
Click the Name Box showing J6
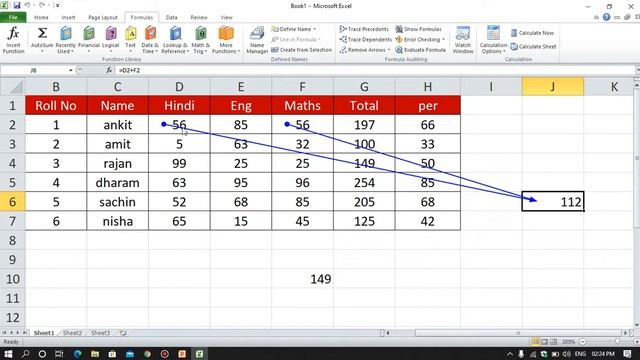(34, 70)
